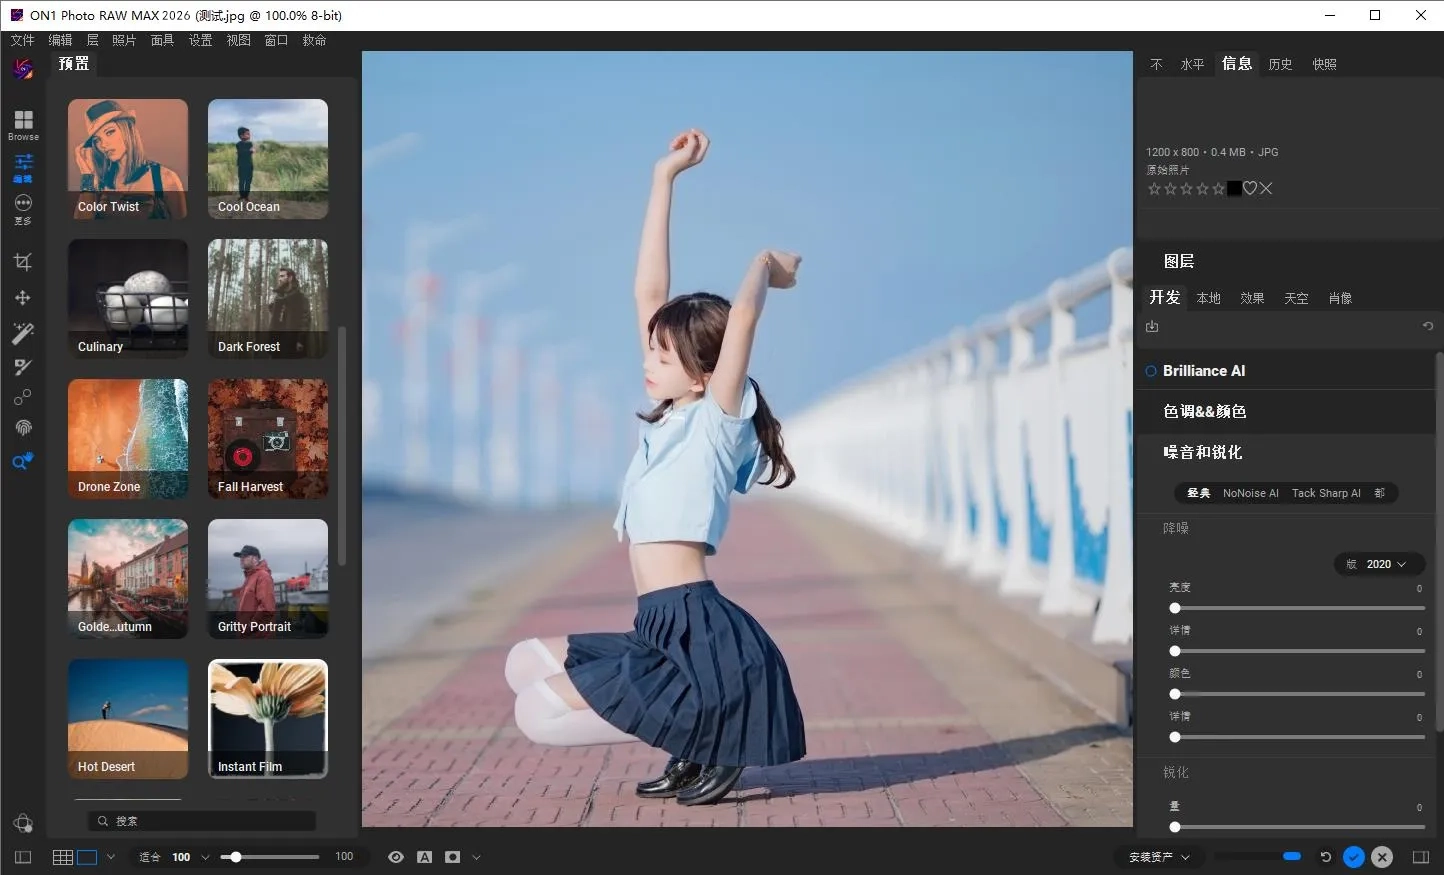This screenshot has width=1444, height=875.
Task: Click the favorite heart on photo rating
Action: 1249,188
